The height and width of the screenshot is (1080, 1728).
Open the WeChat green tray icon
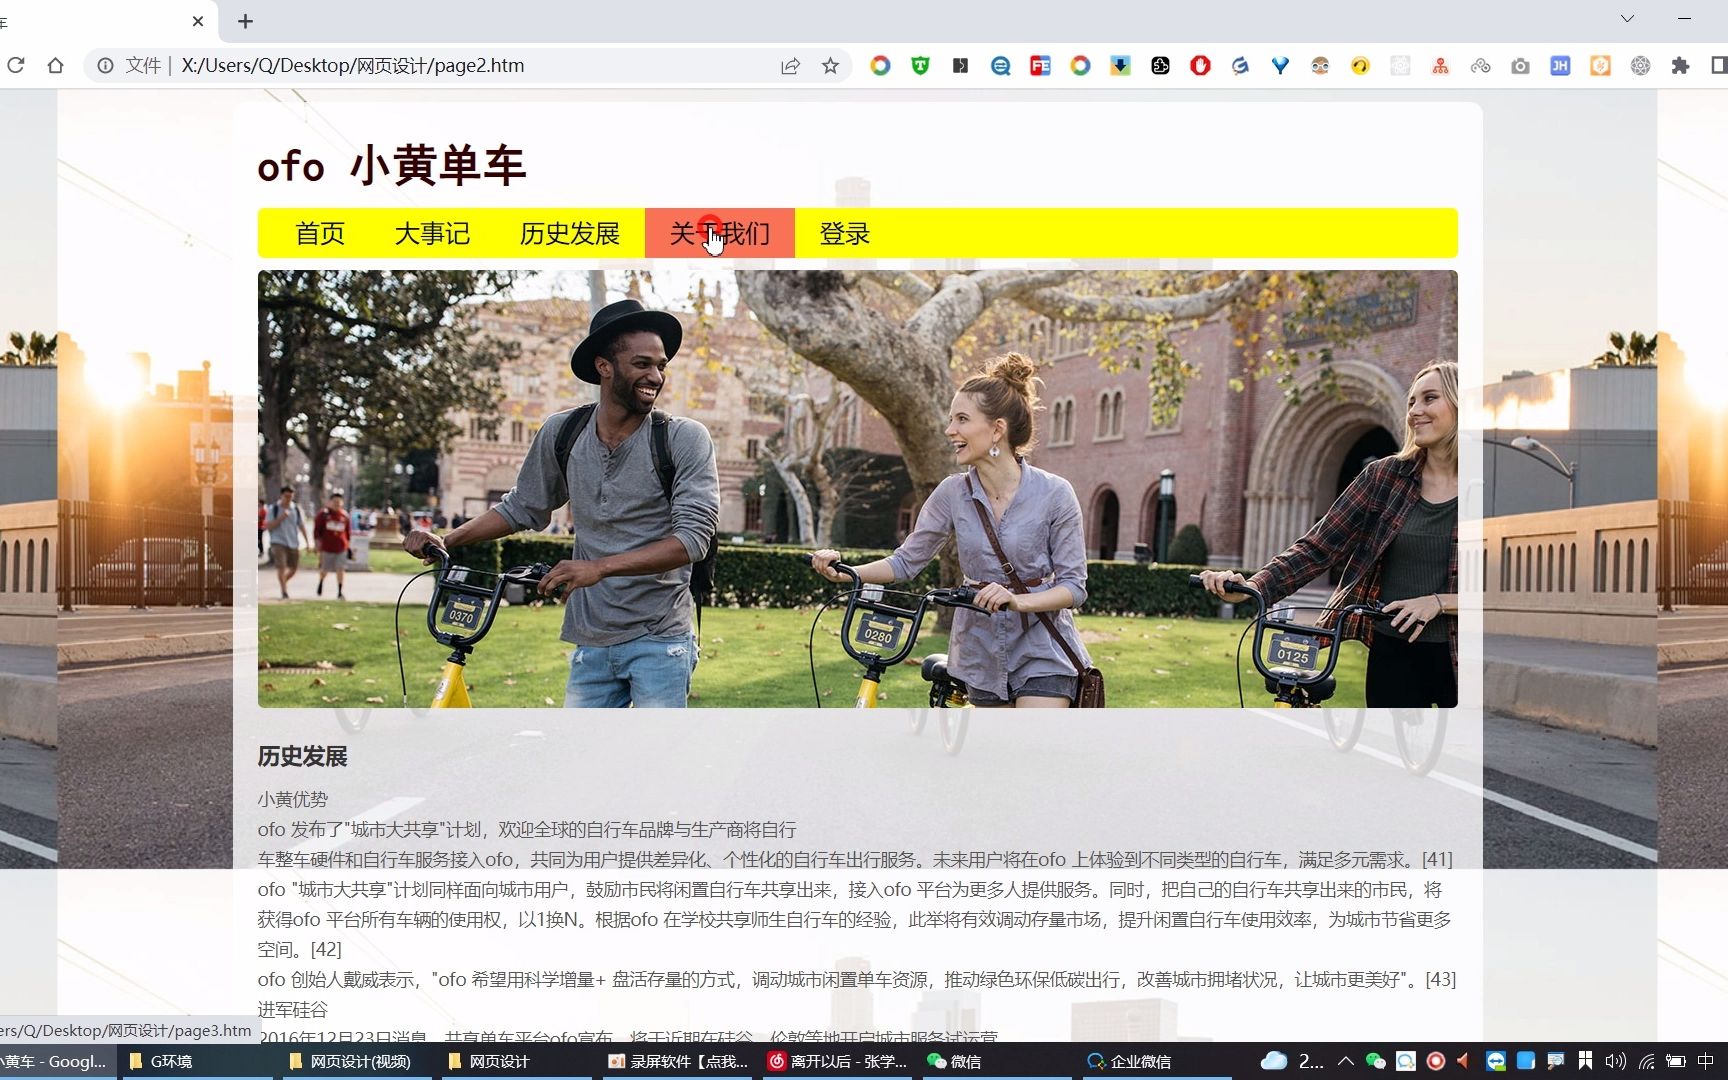click(1376, 1061)
